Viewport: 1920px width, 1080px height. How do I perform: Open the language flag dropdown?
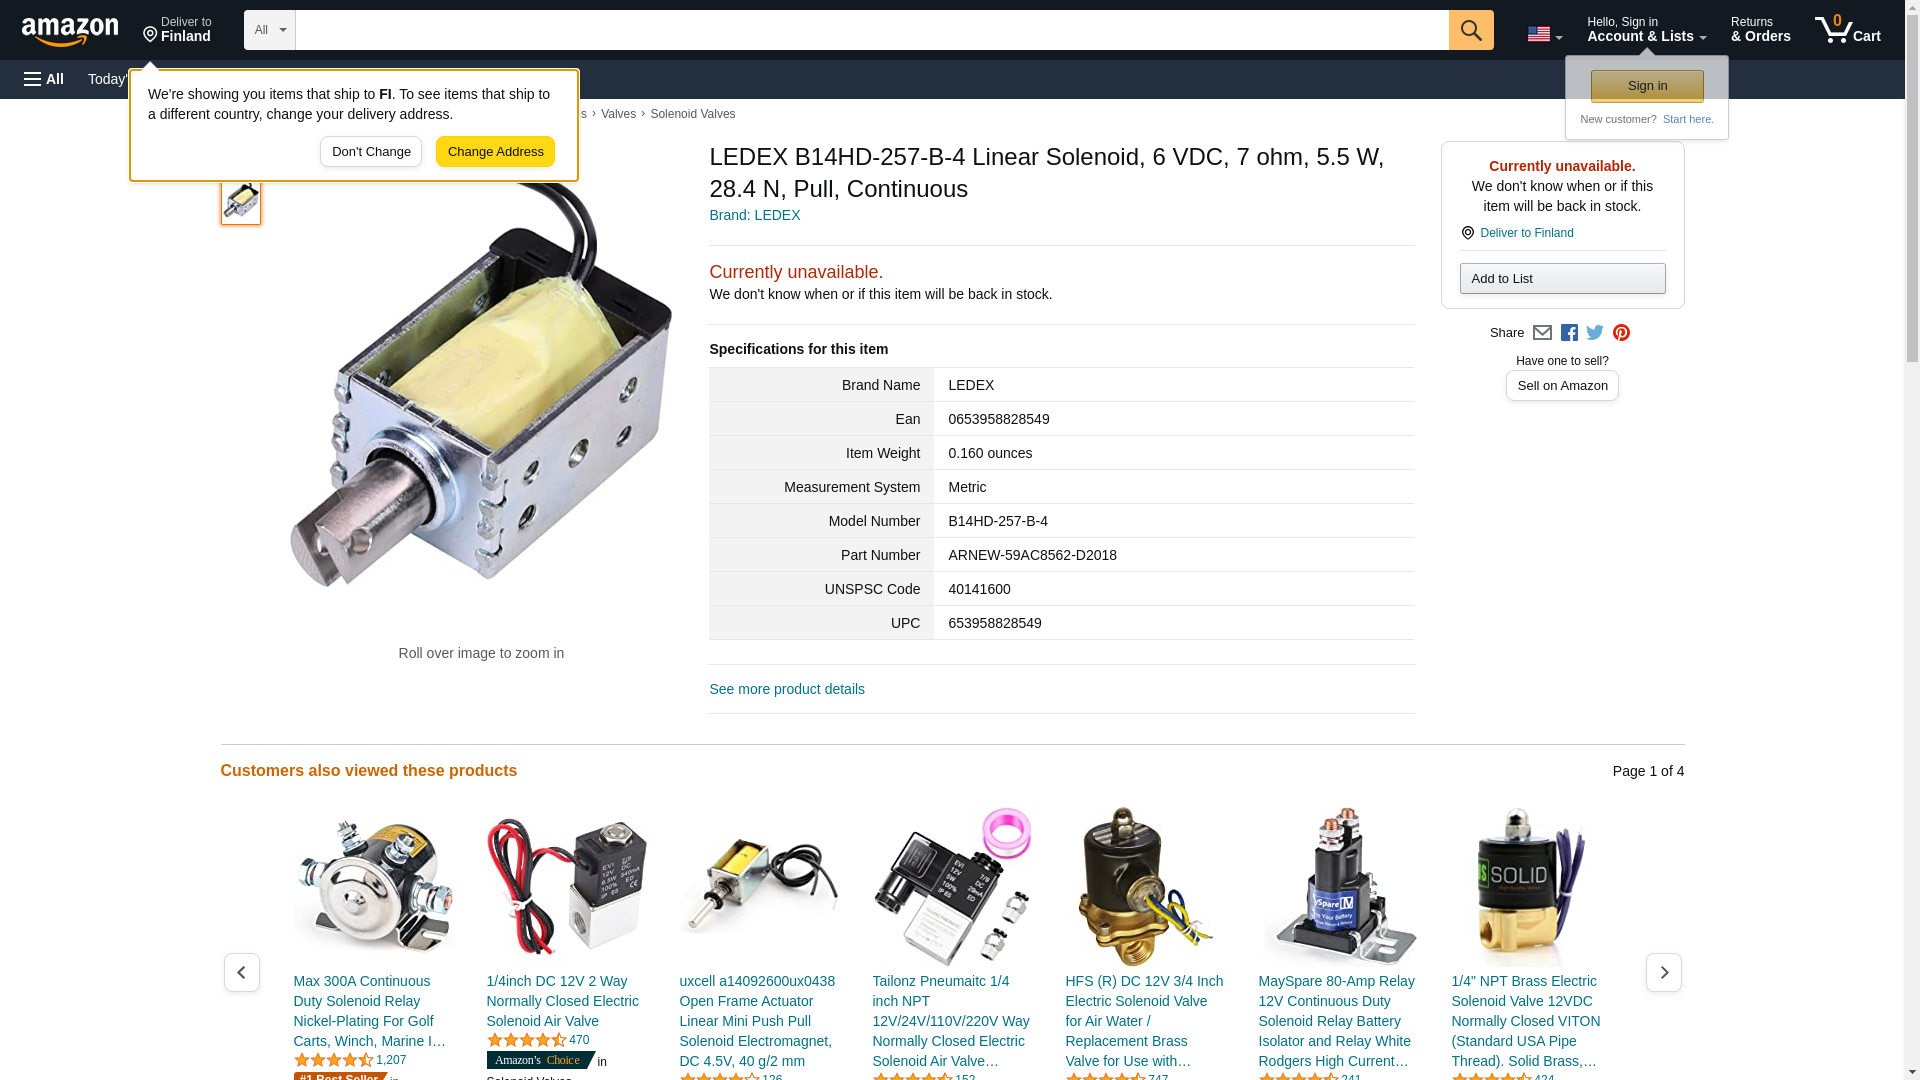click(x=1544, y=34)
